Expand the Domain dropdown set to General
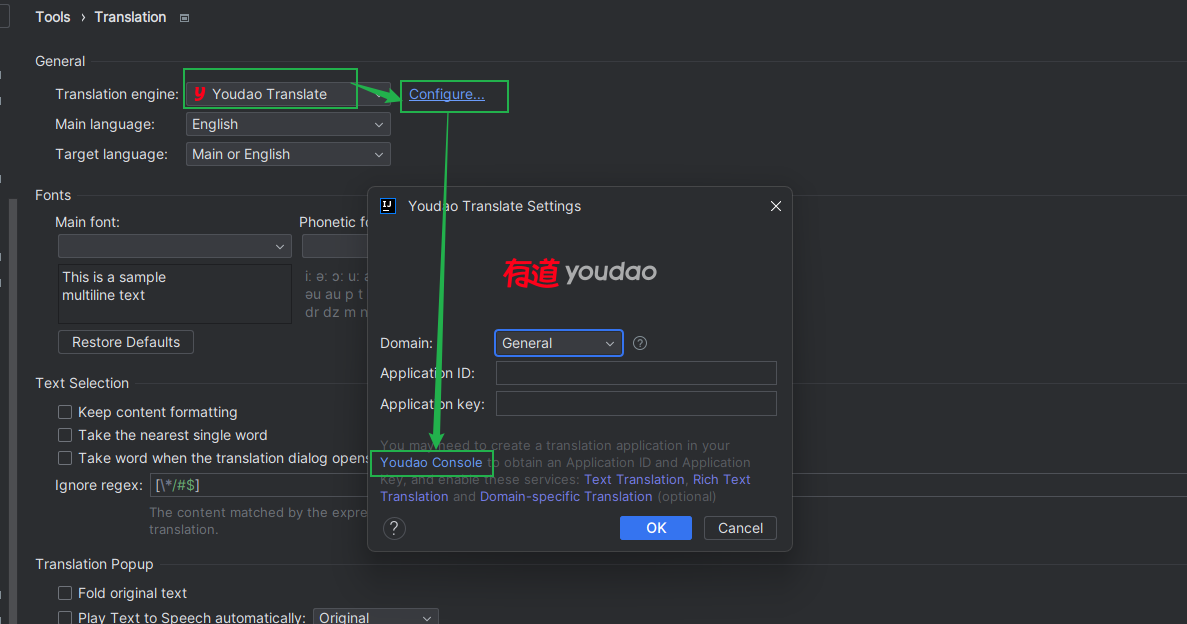The image size is (1187, 624). tap(559, 343)
